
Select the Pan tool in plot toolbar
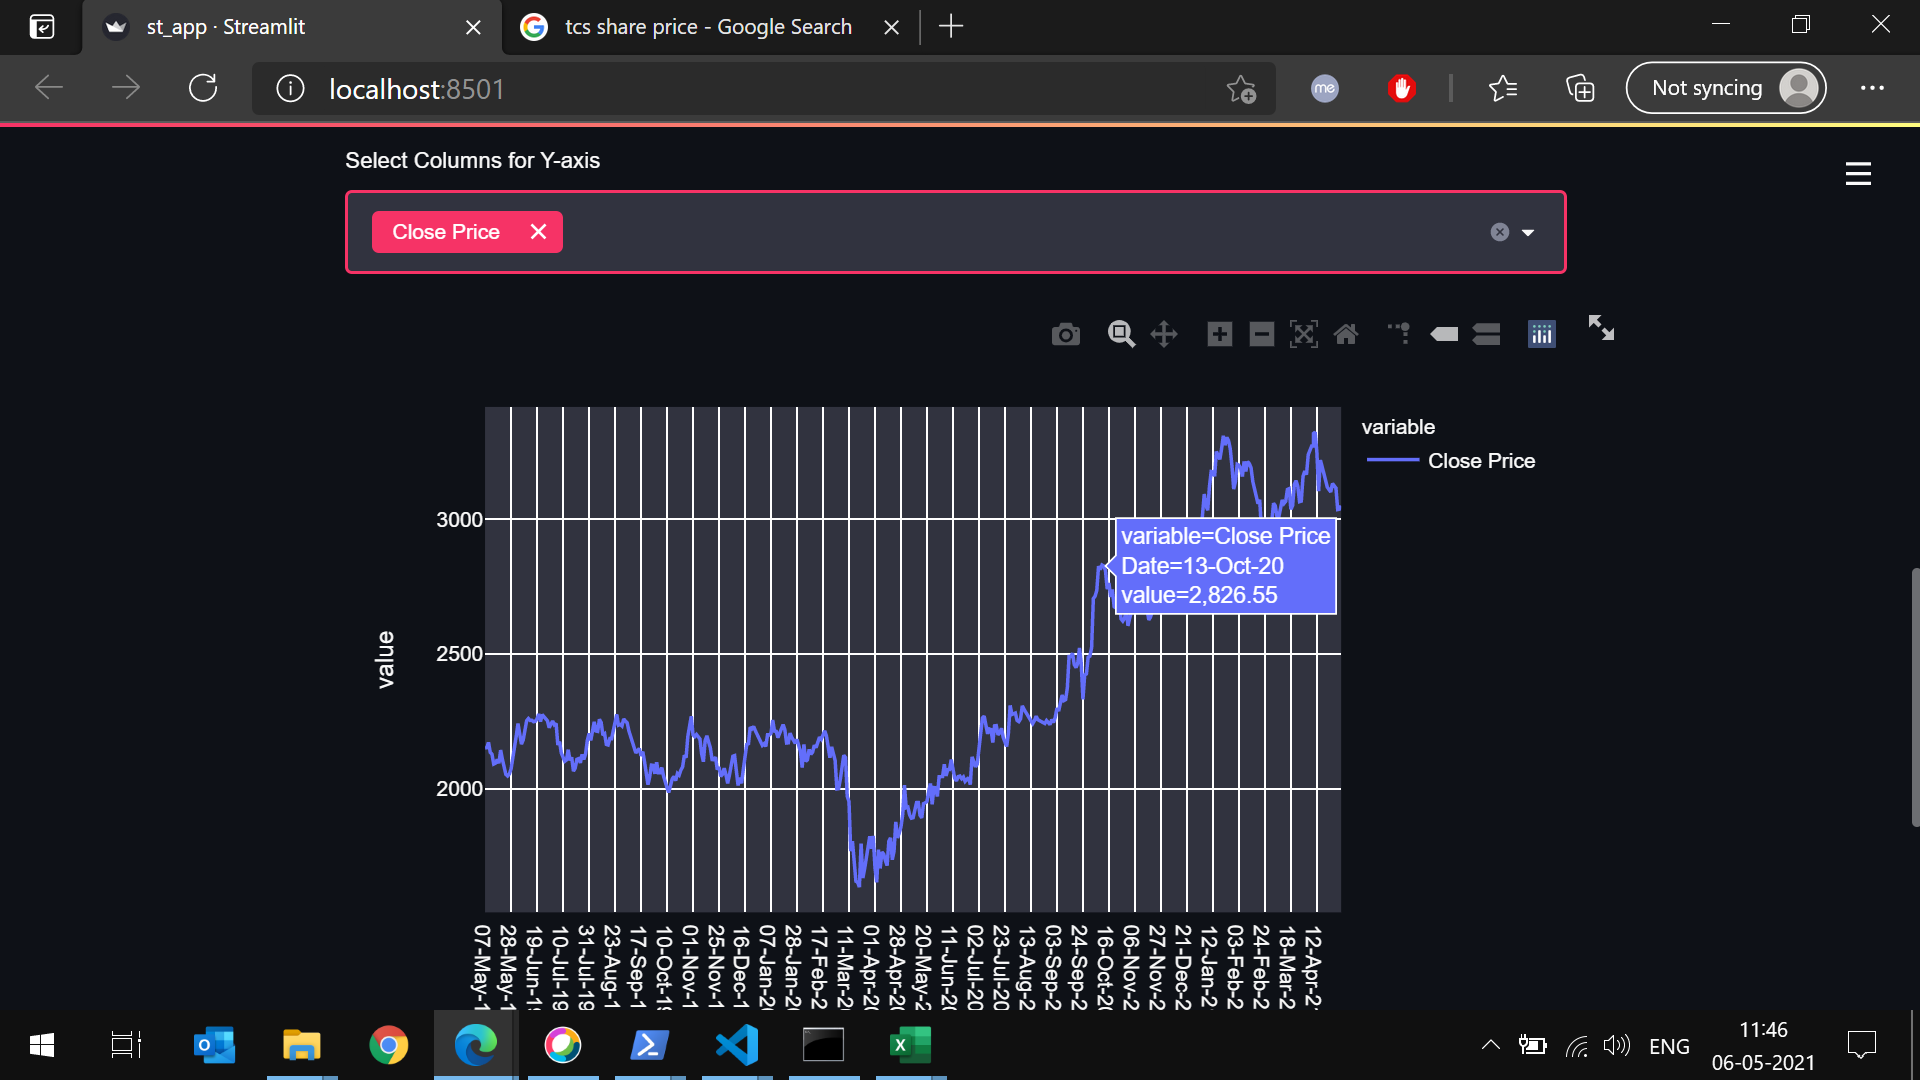[x=1164, y=334]
